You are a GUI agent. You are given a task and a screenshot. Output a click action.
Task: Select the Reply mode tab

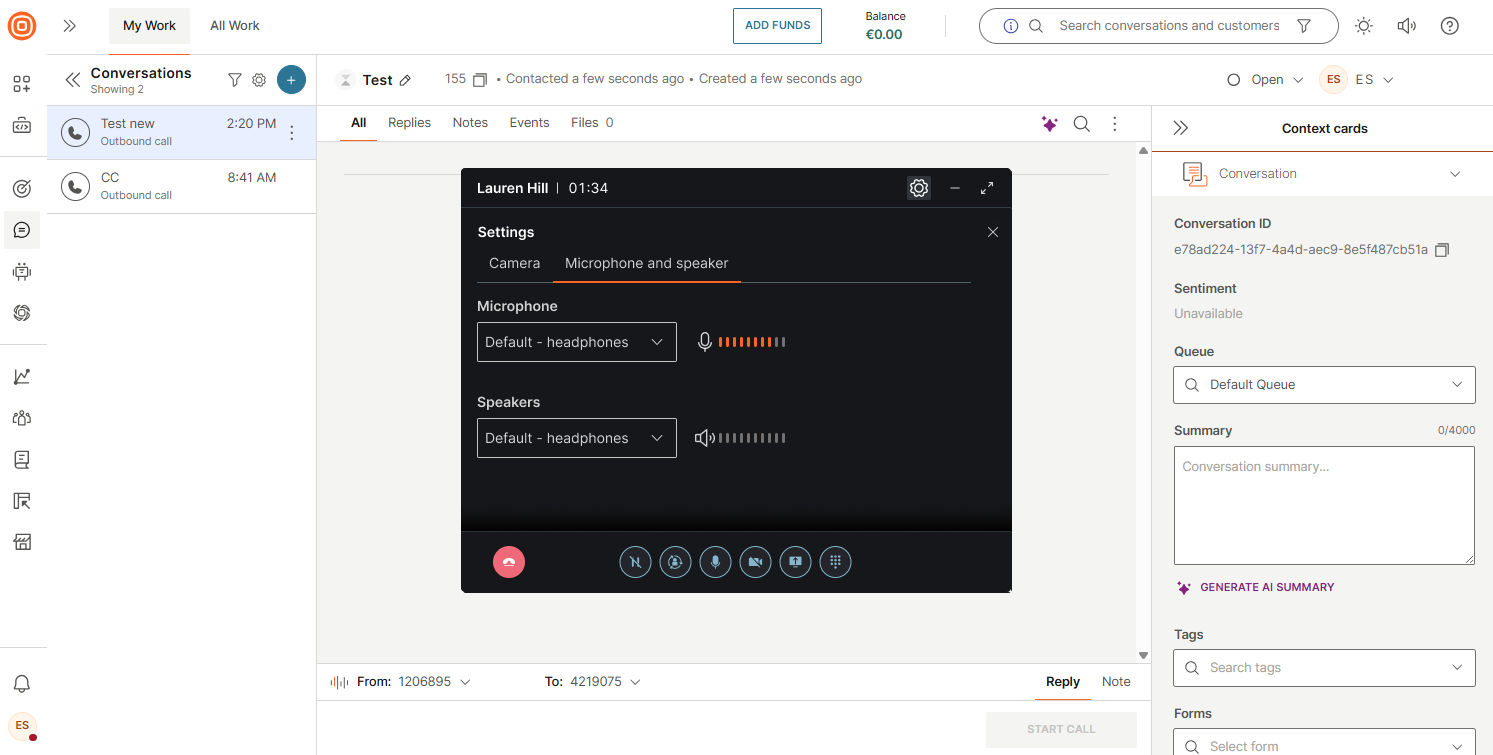tap(1062, 682)
